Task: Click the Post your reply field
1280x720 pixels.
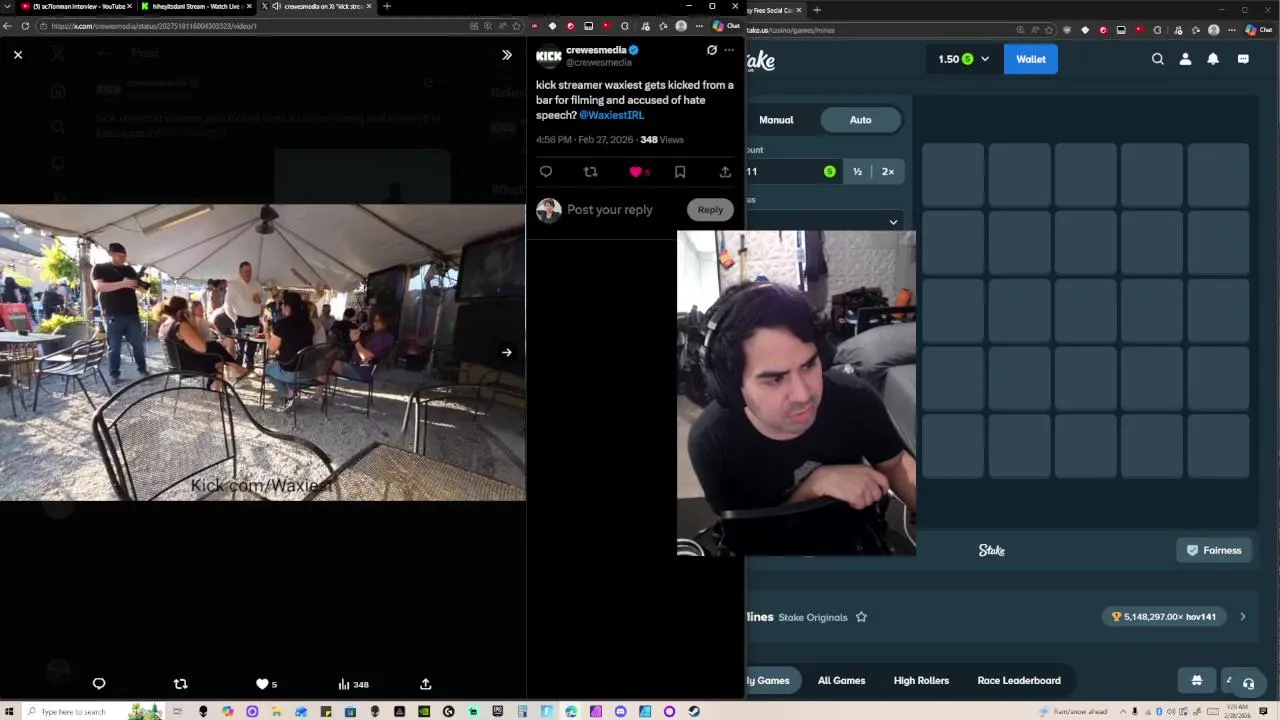Action: [610, 210]
